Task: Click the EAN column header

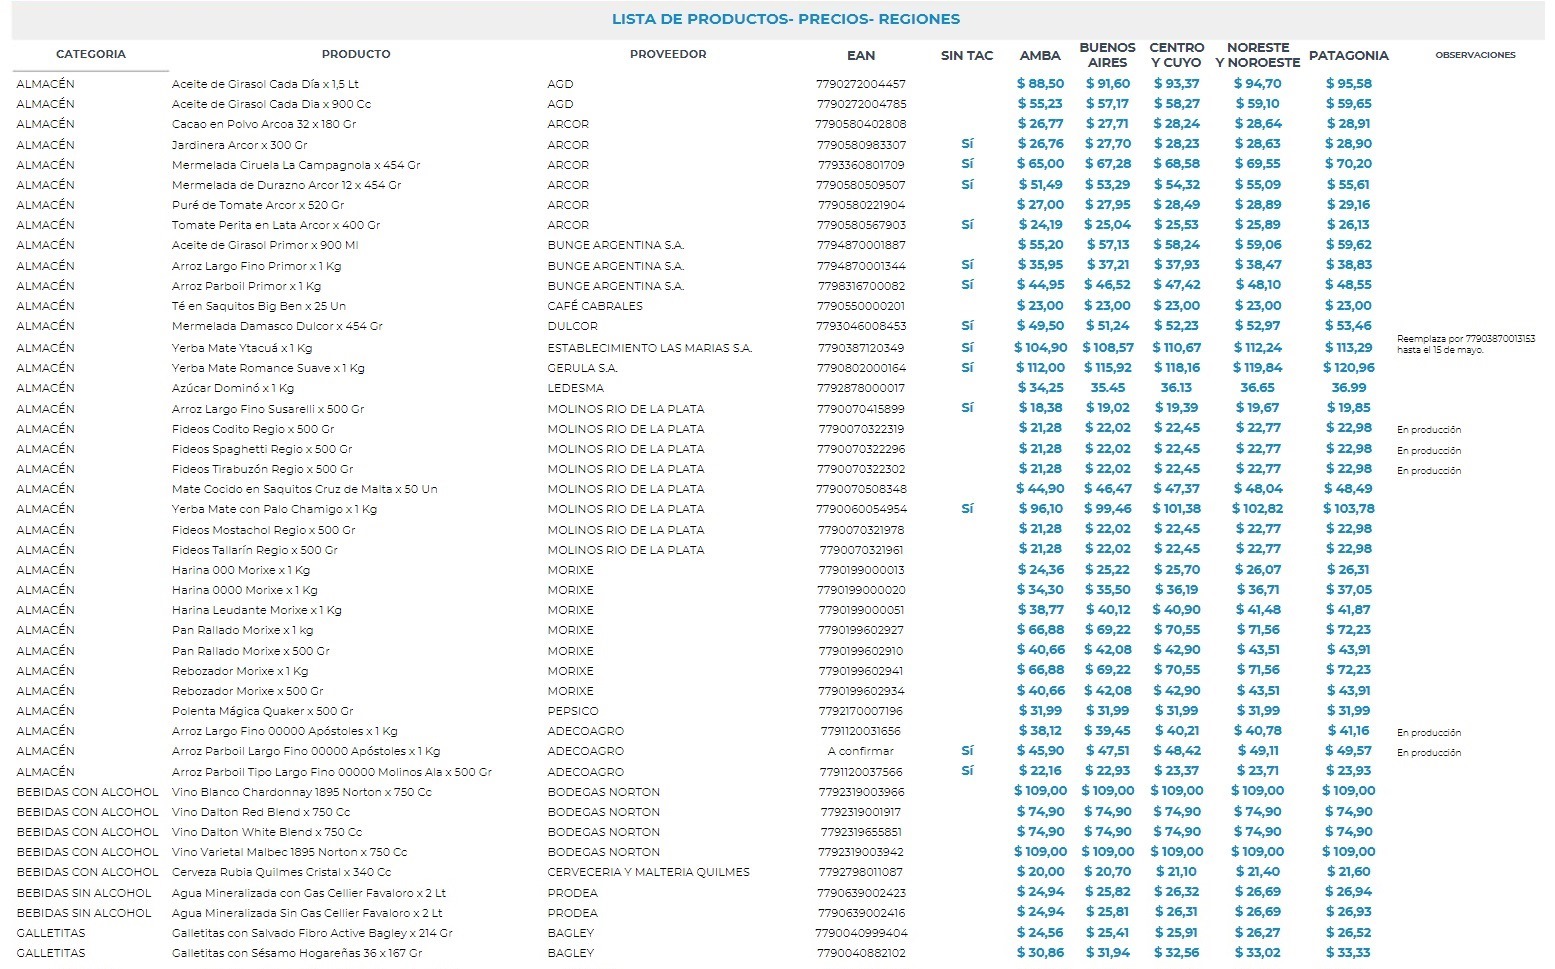Action: pos(861,55)
